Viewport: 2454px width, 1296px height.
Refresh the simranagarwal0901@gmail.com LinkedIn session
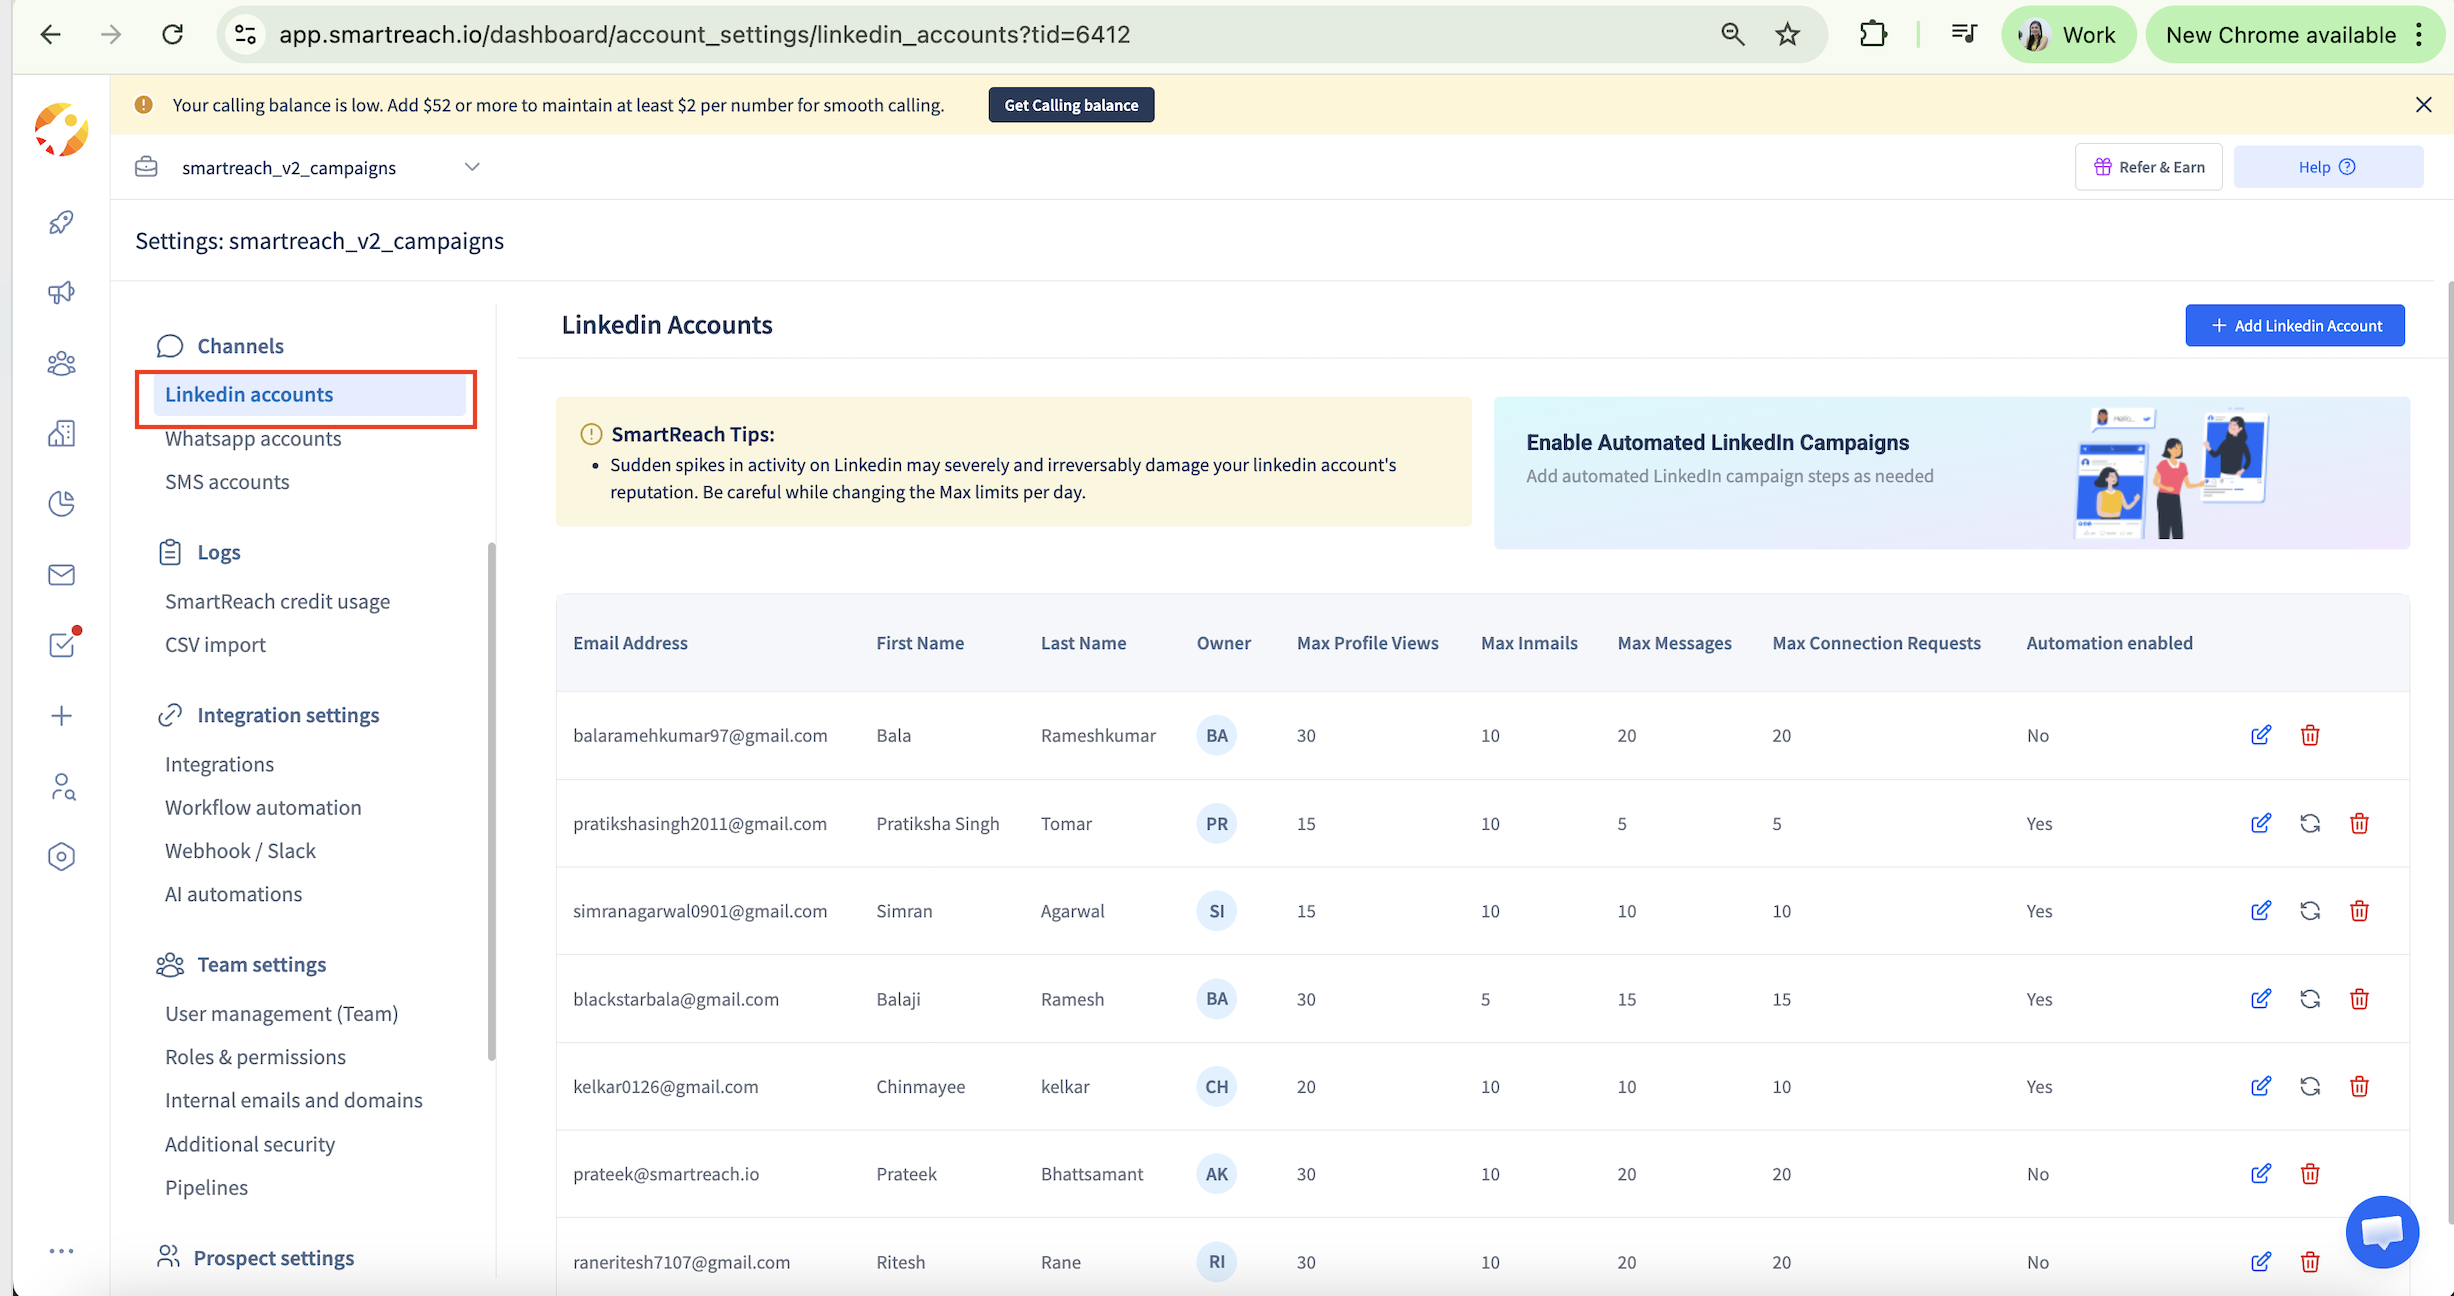(x=2309, y=911)
